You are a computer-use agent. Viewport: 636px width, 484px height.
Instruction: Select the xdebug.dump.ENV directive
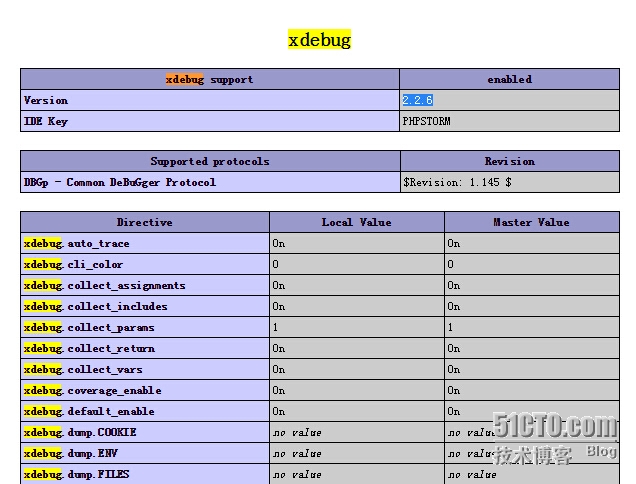pyautogui.click(x=71, y=454)
